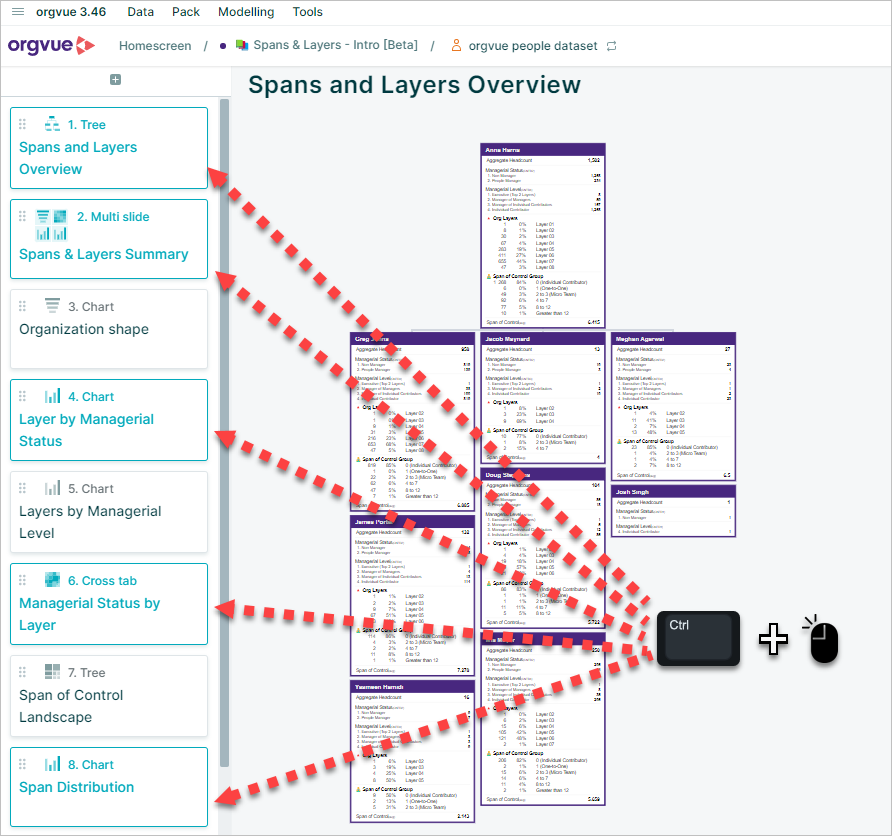Open the Pack menu
This screenshot has height=836, width=892.
[x=186, y=12]
